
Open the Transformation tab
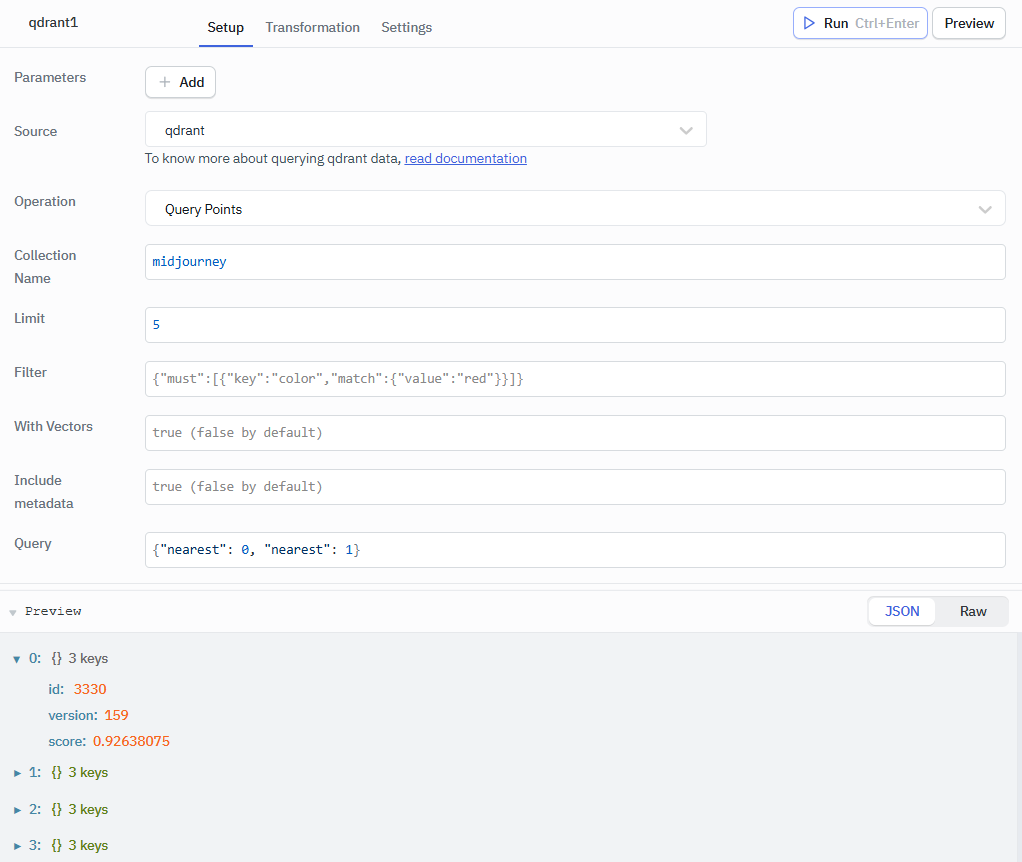pos(312,27)
